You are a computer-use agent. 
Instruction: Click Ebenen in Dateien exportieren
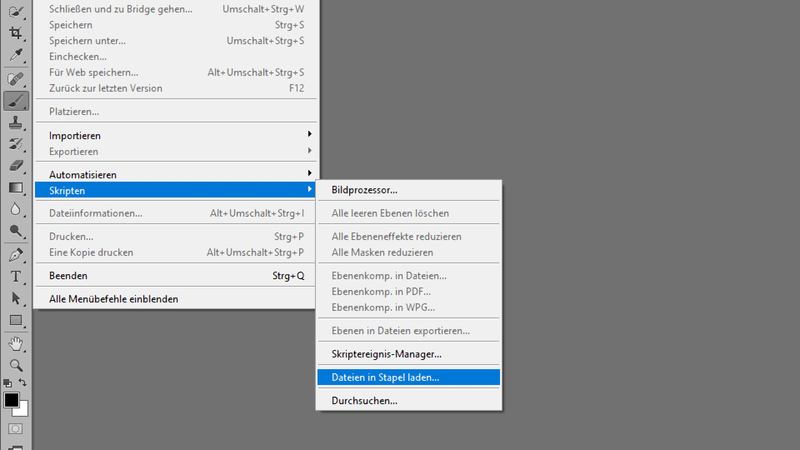click(x=409, y=331)
